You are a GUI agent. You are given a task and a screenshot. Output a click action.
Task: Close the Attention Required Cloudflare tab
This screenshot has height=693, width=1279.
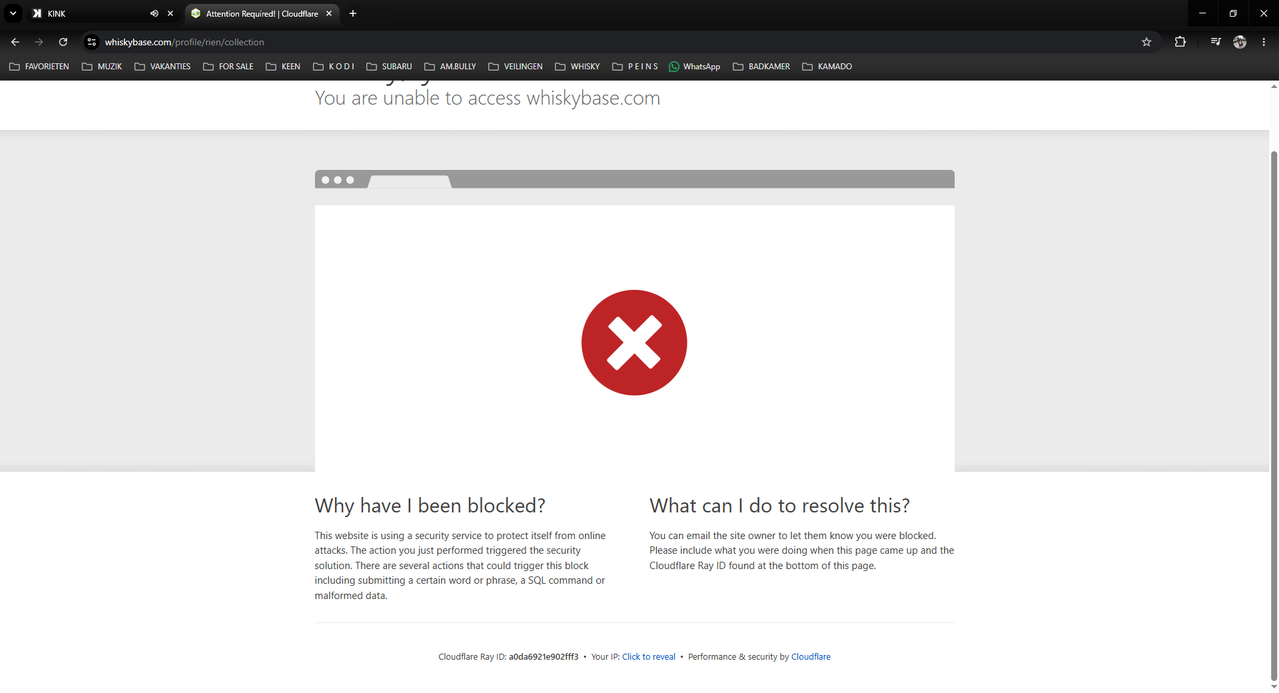(x=329, y=14)
